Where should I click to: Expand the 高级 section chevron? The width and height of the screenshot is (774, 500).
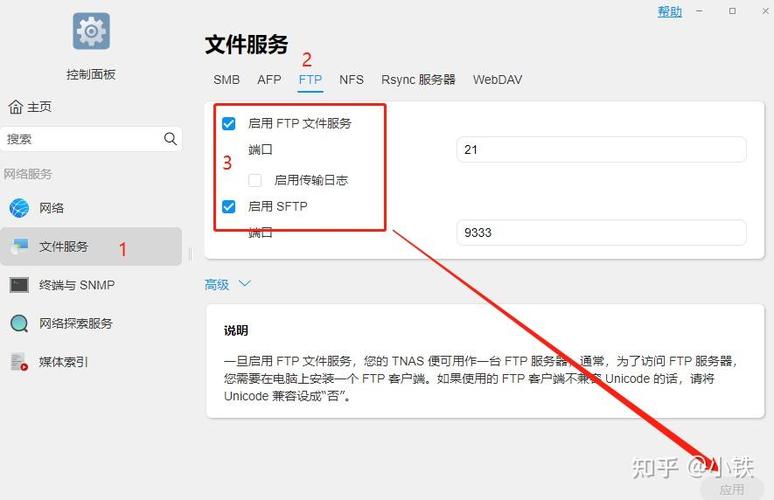click(x=245, y=283)
